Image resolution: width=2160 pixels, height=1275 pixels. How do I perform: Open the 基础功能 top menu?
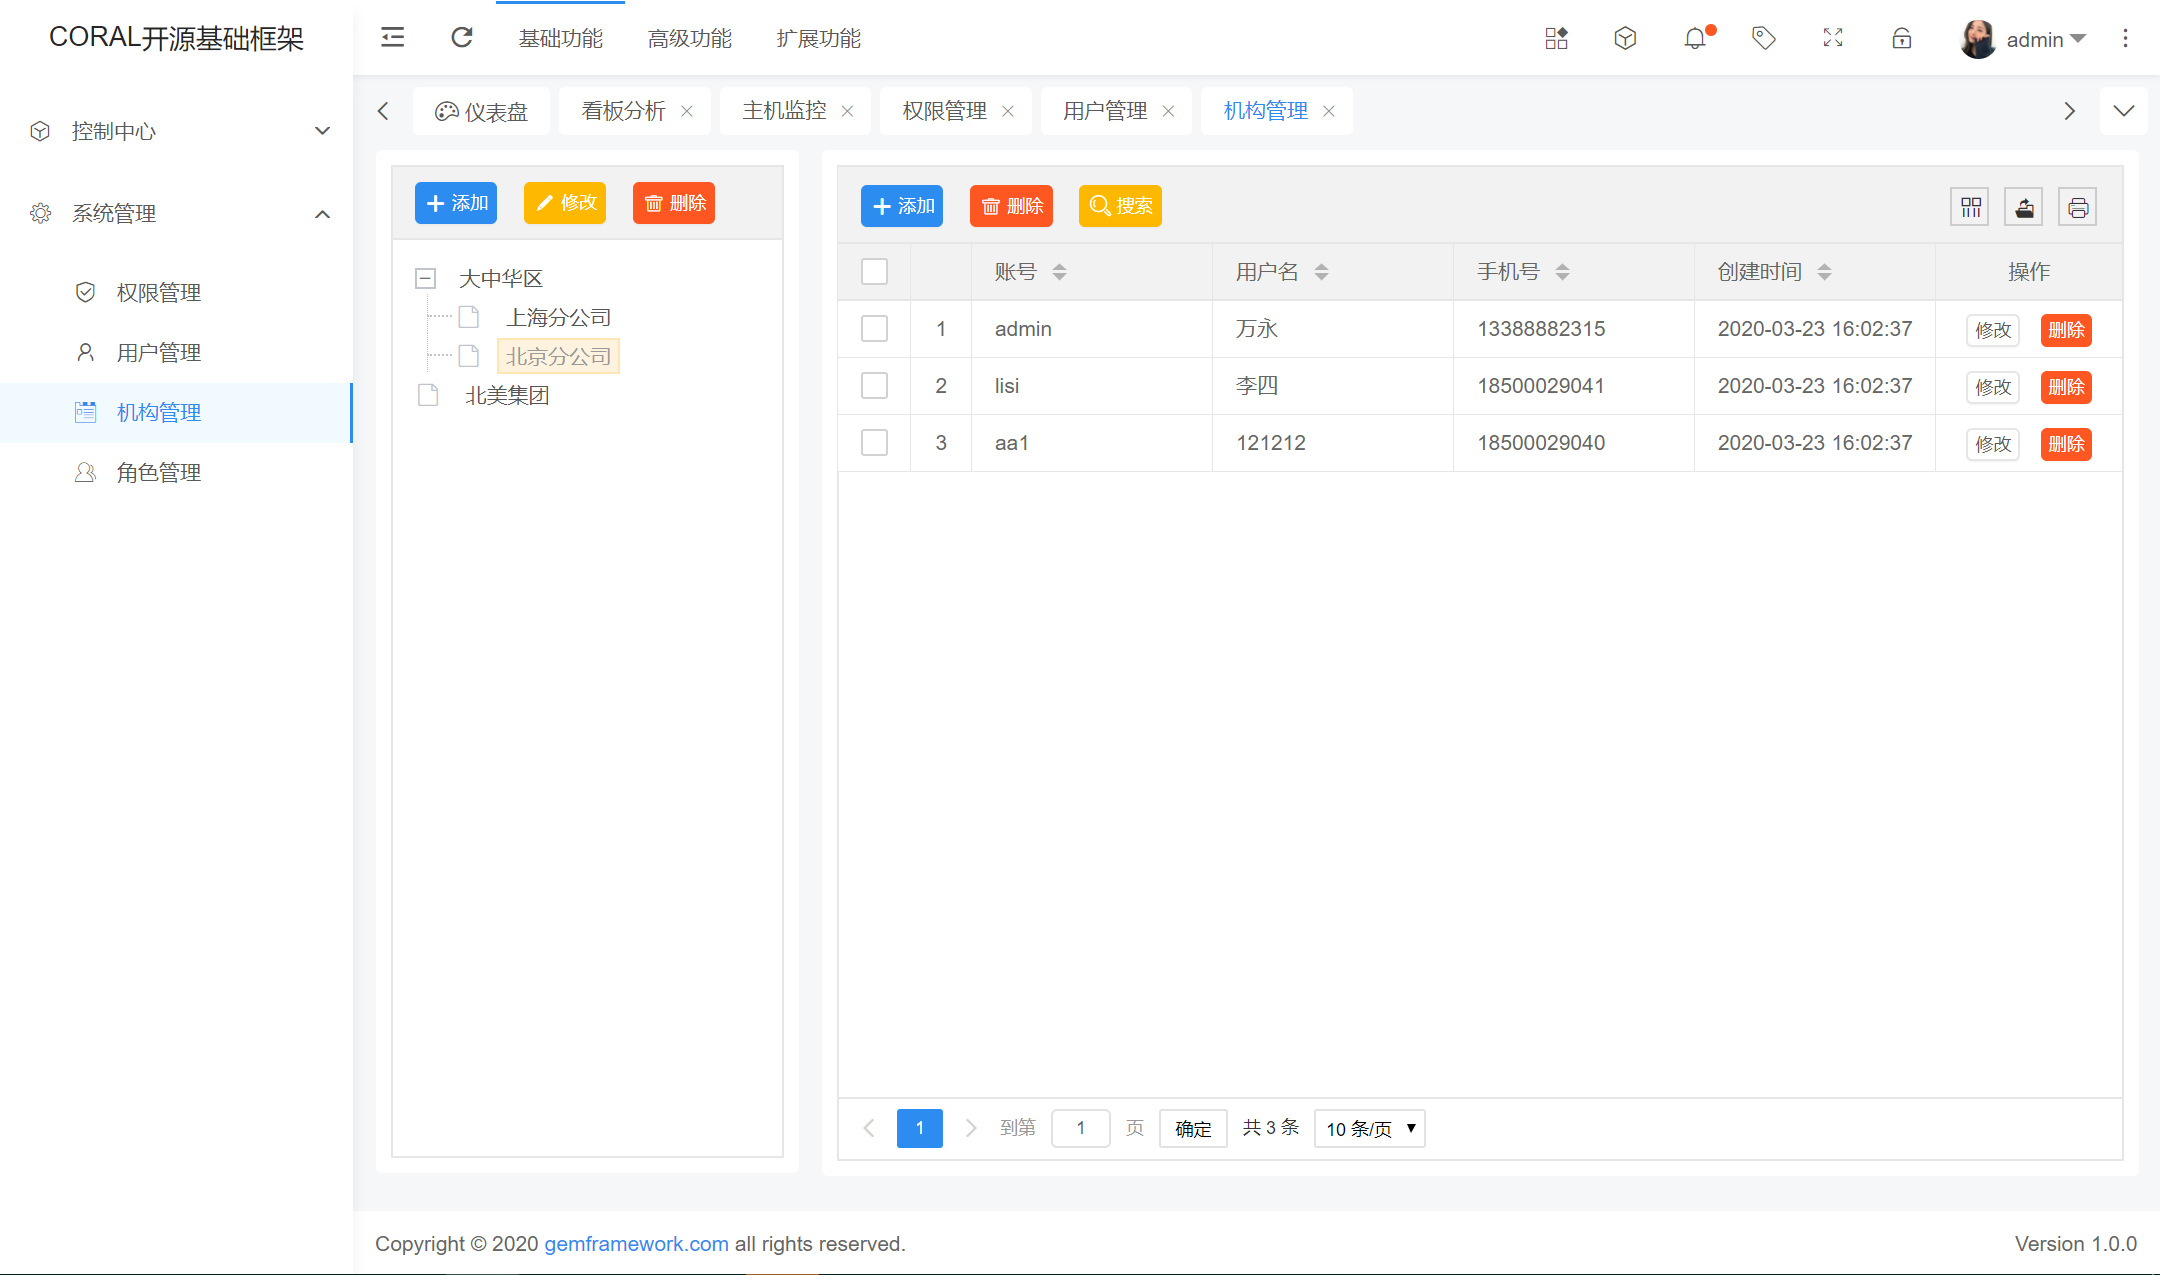[560, 38]
